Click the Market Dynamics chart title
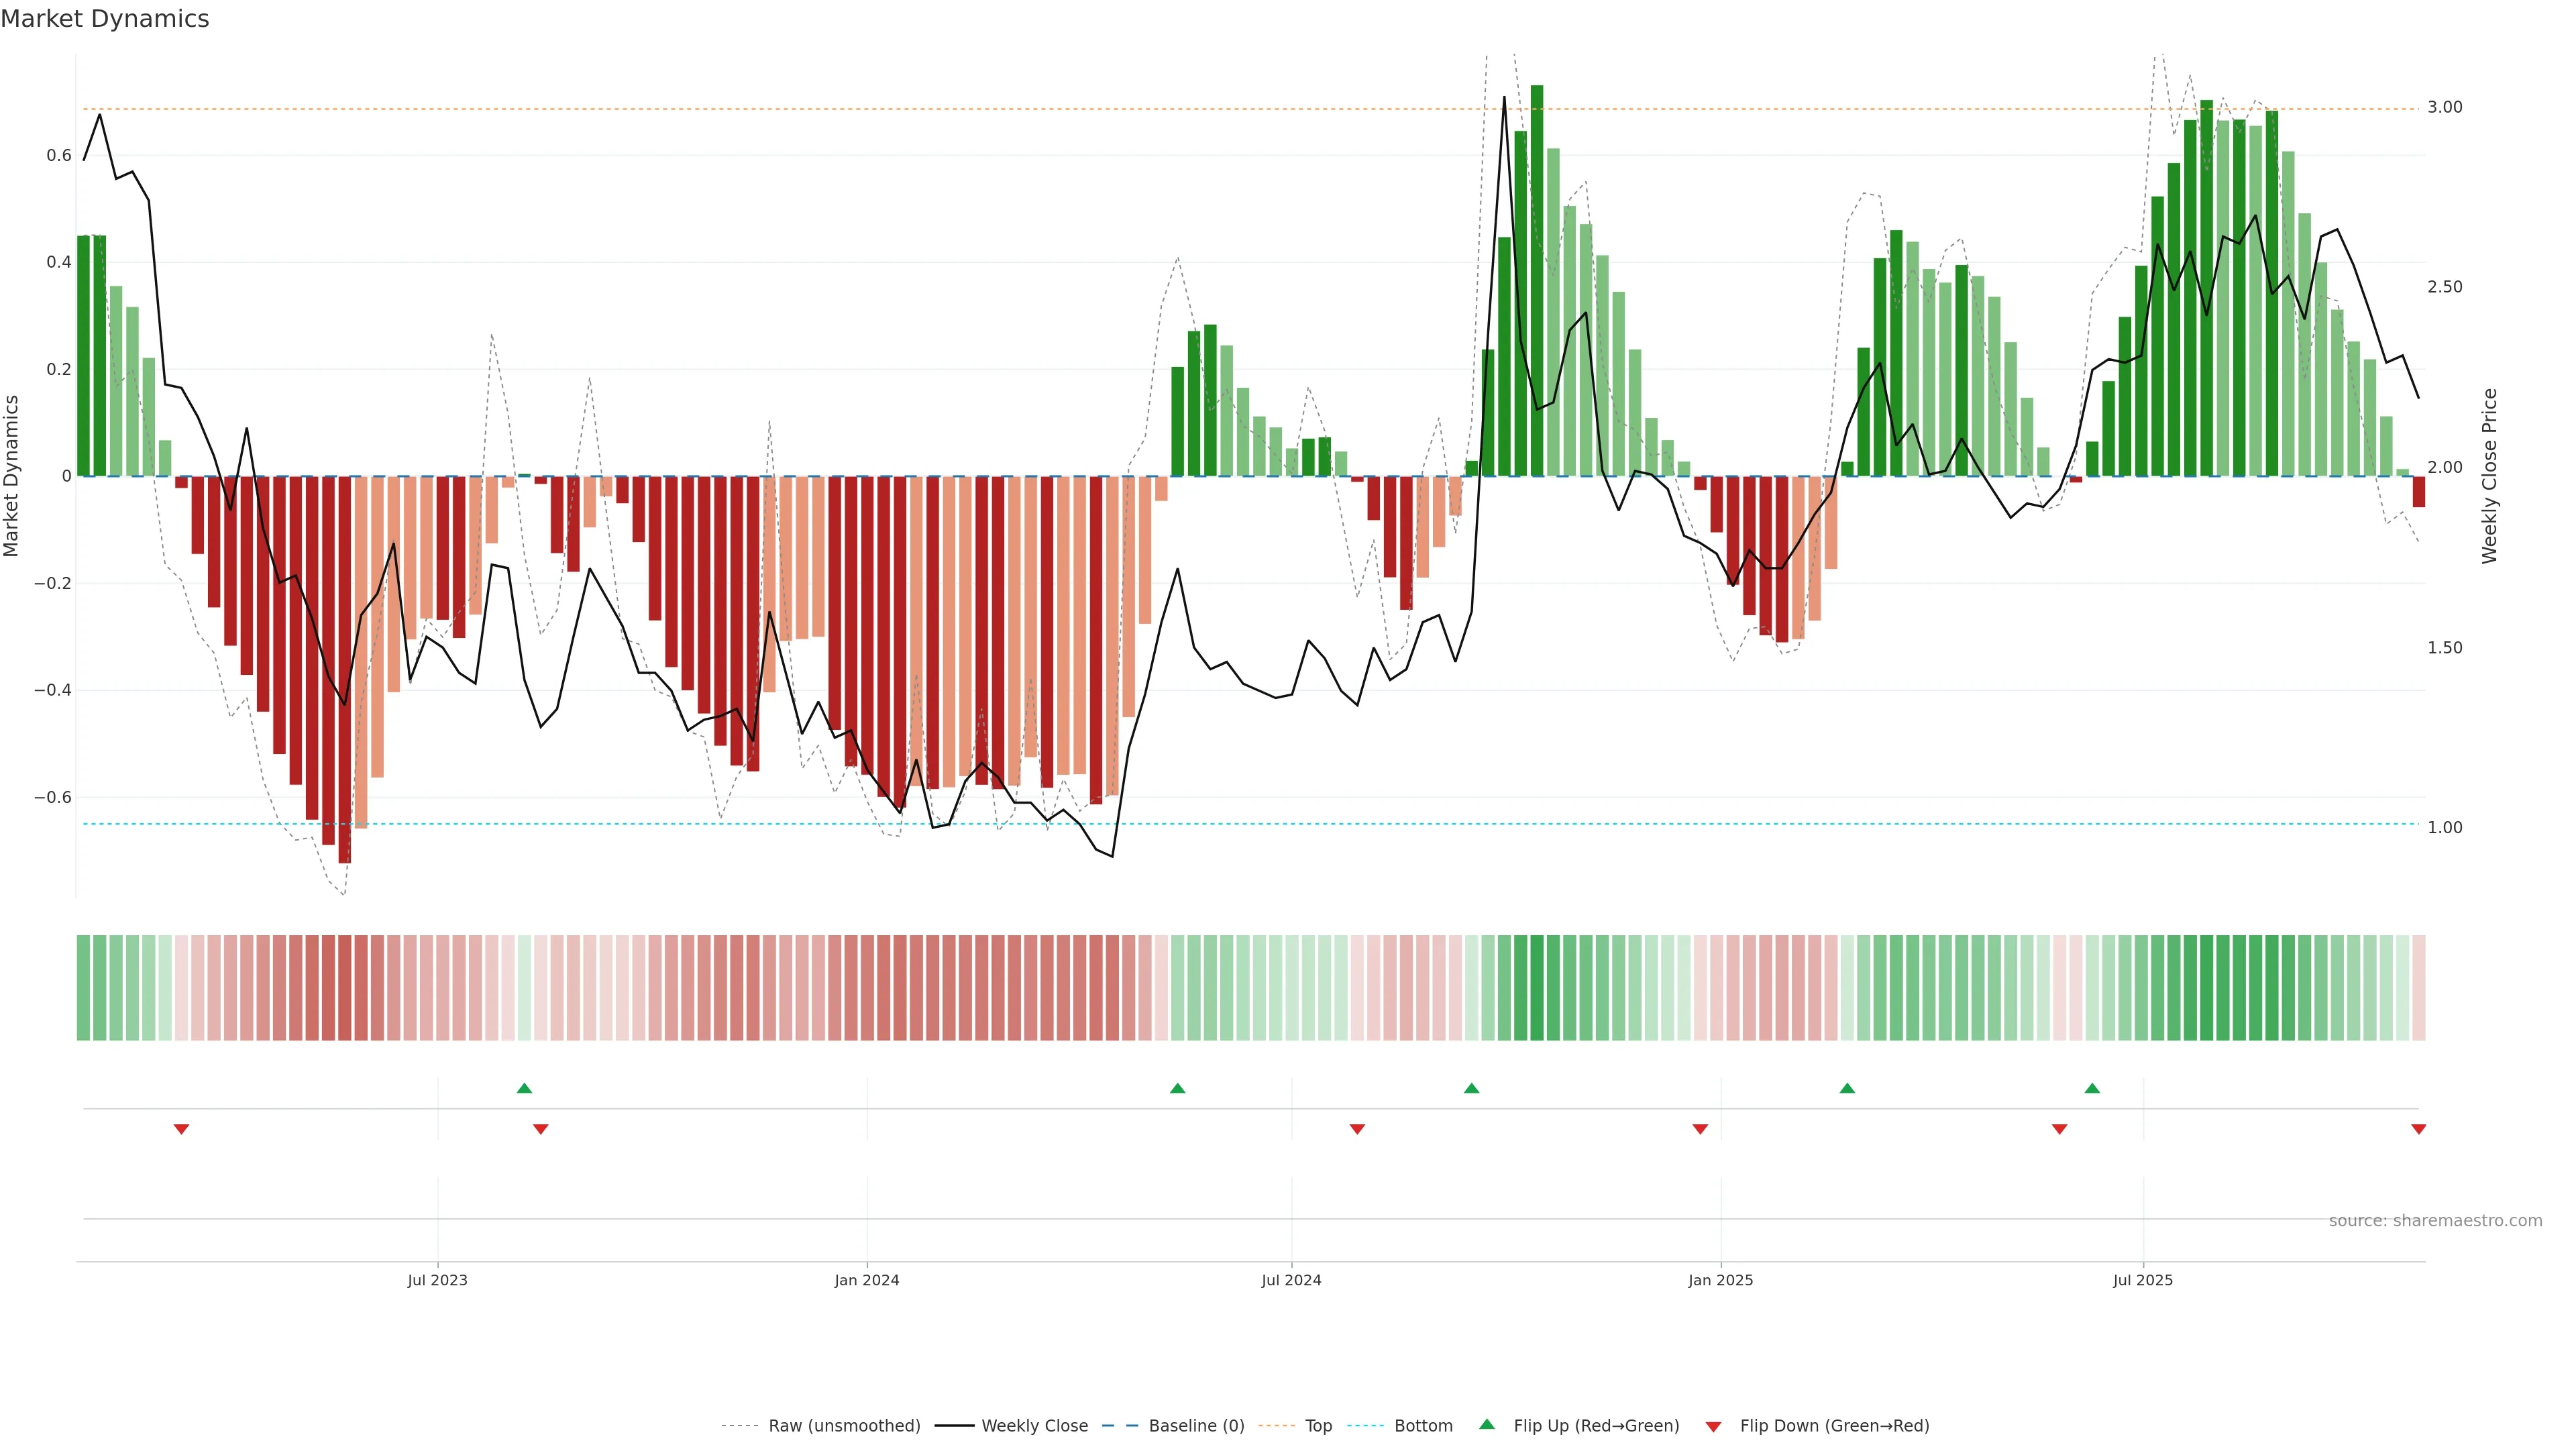This screenshot has width=2576, height=1449. [x=105, y=19]
